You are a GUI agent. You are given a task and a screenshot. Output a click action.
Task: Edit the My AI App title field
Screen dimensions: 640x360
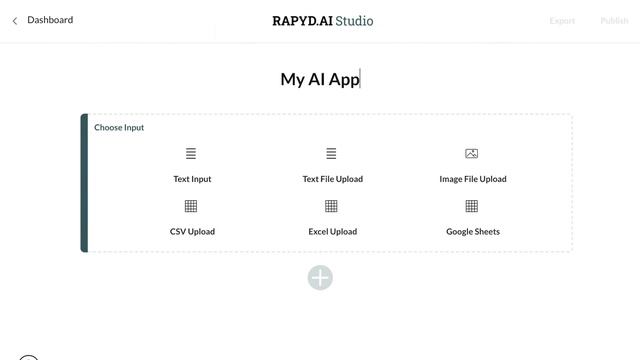320,79
